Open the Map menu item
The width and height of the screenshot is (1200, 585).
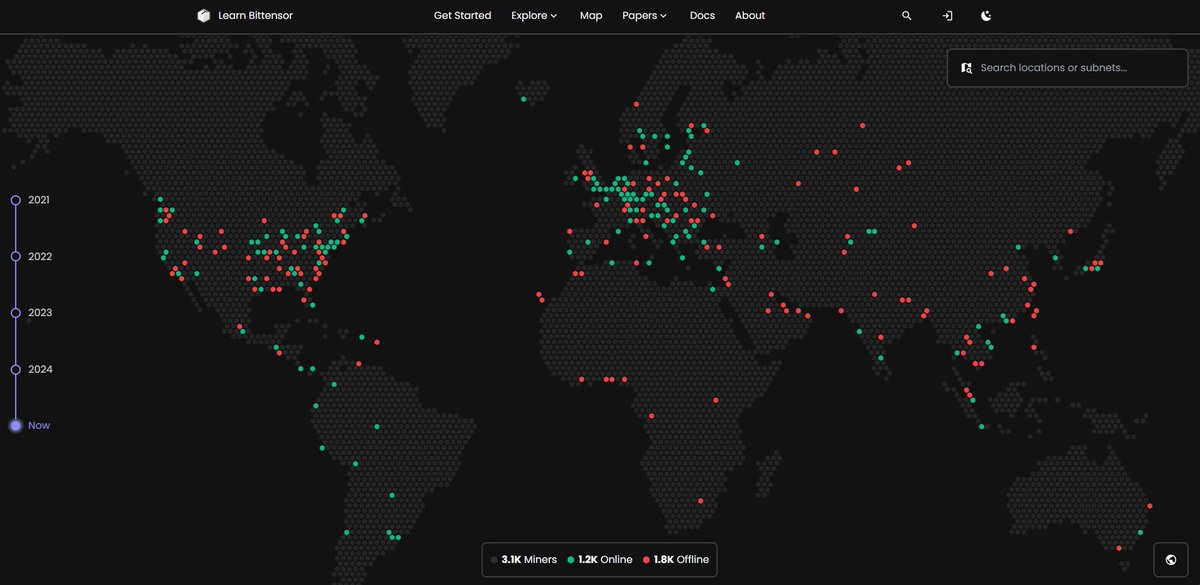pos(591,15)
